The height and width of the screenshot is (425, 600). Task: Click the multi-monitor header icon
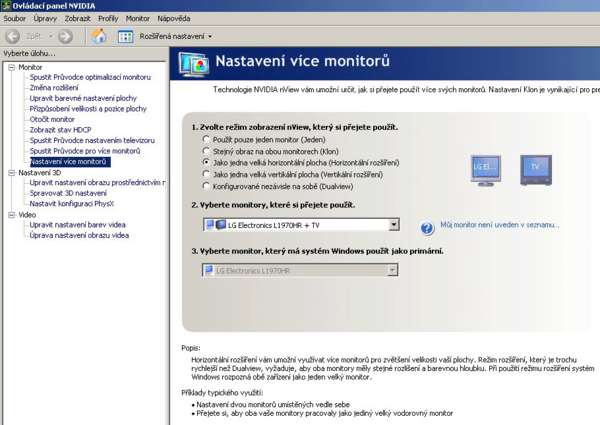click(194, 64)
